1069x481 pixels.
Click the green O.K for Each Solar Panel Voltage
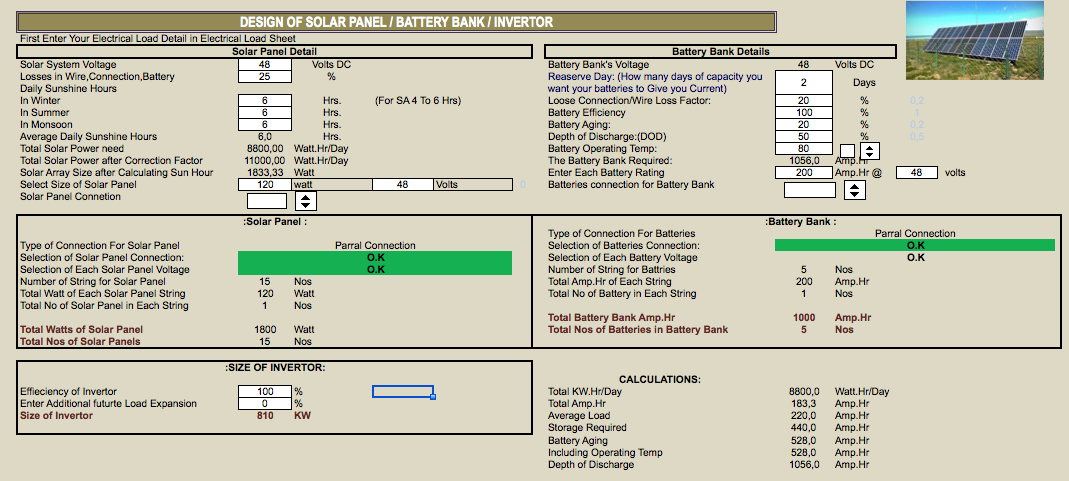click(x=375, y=269)
